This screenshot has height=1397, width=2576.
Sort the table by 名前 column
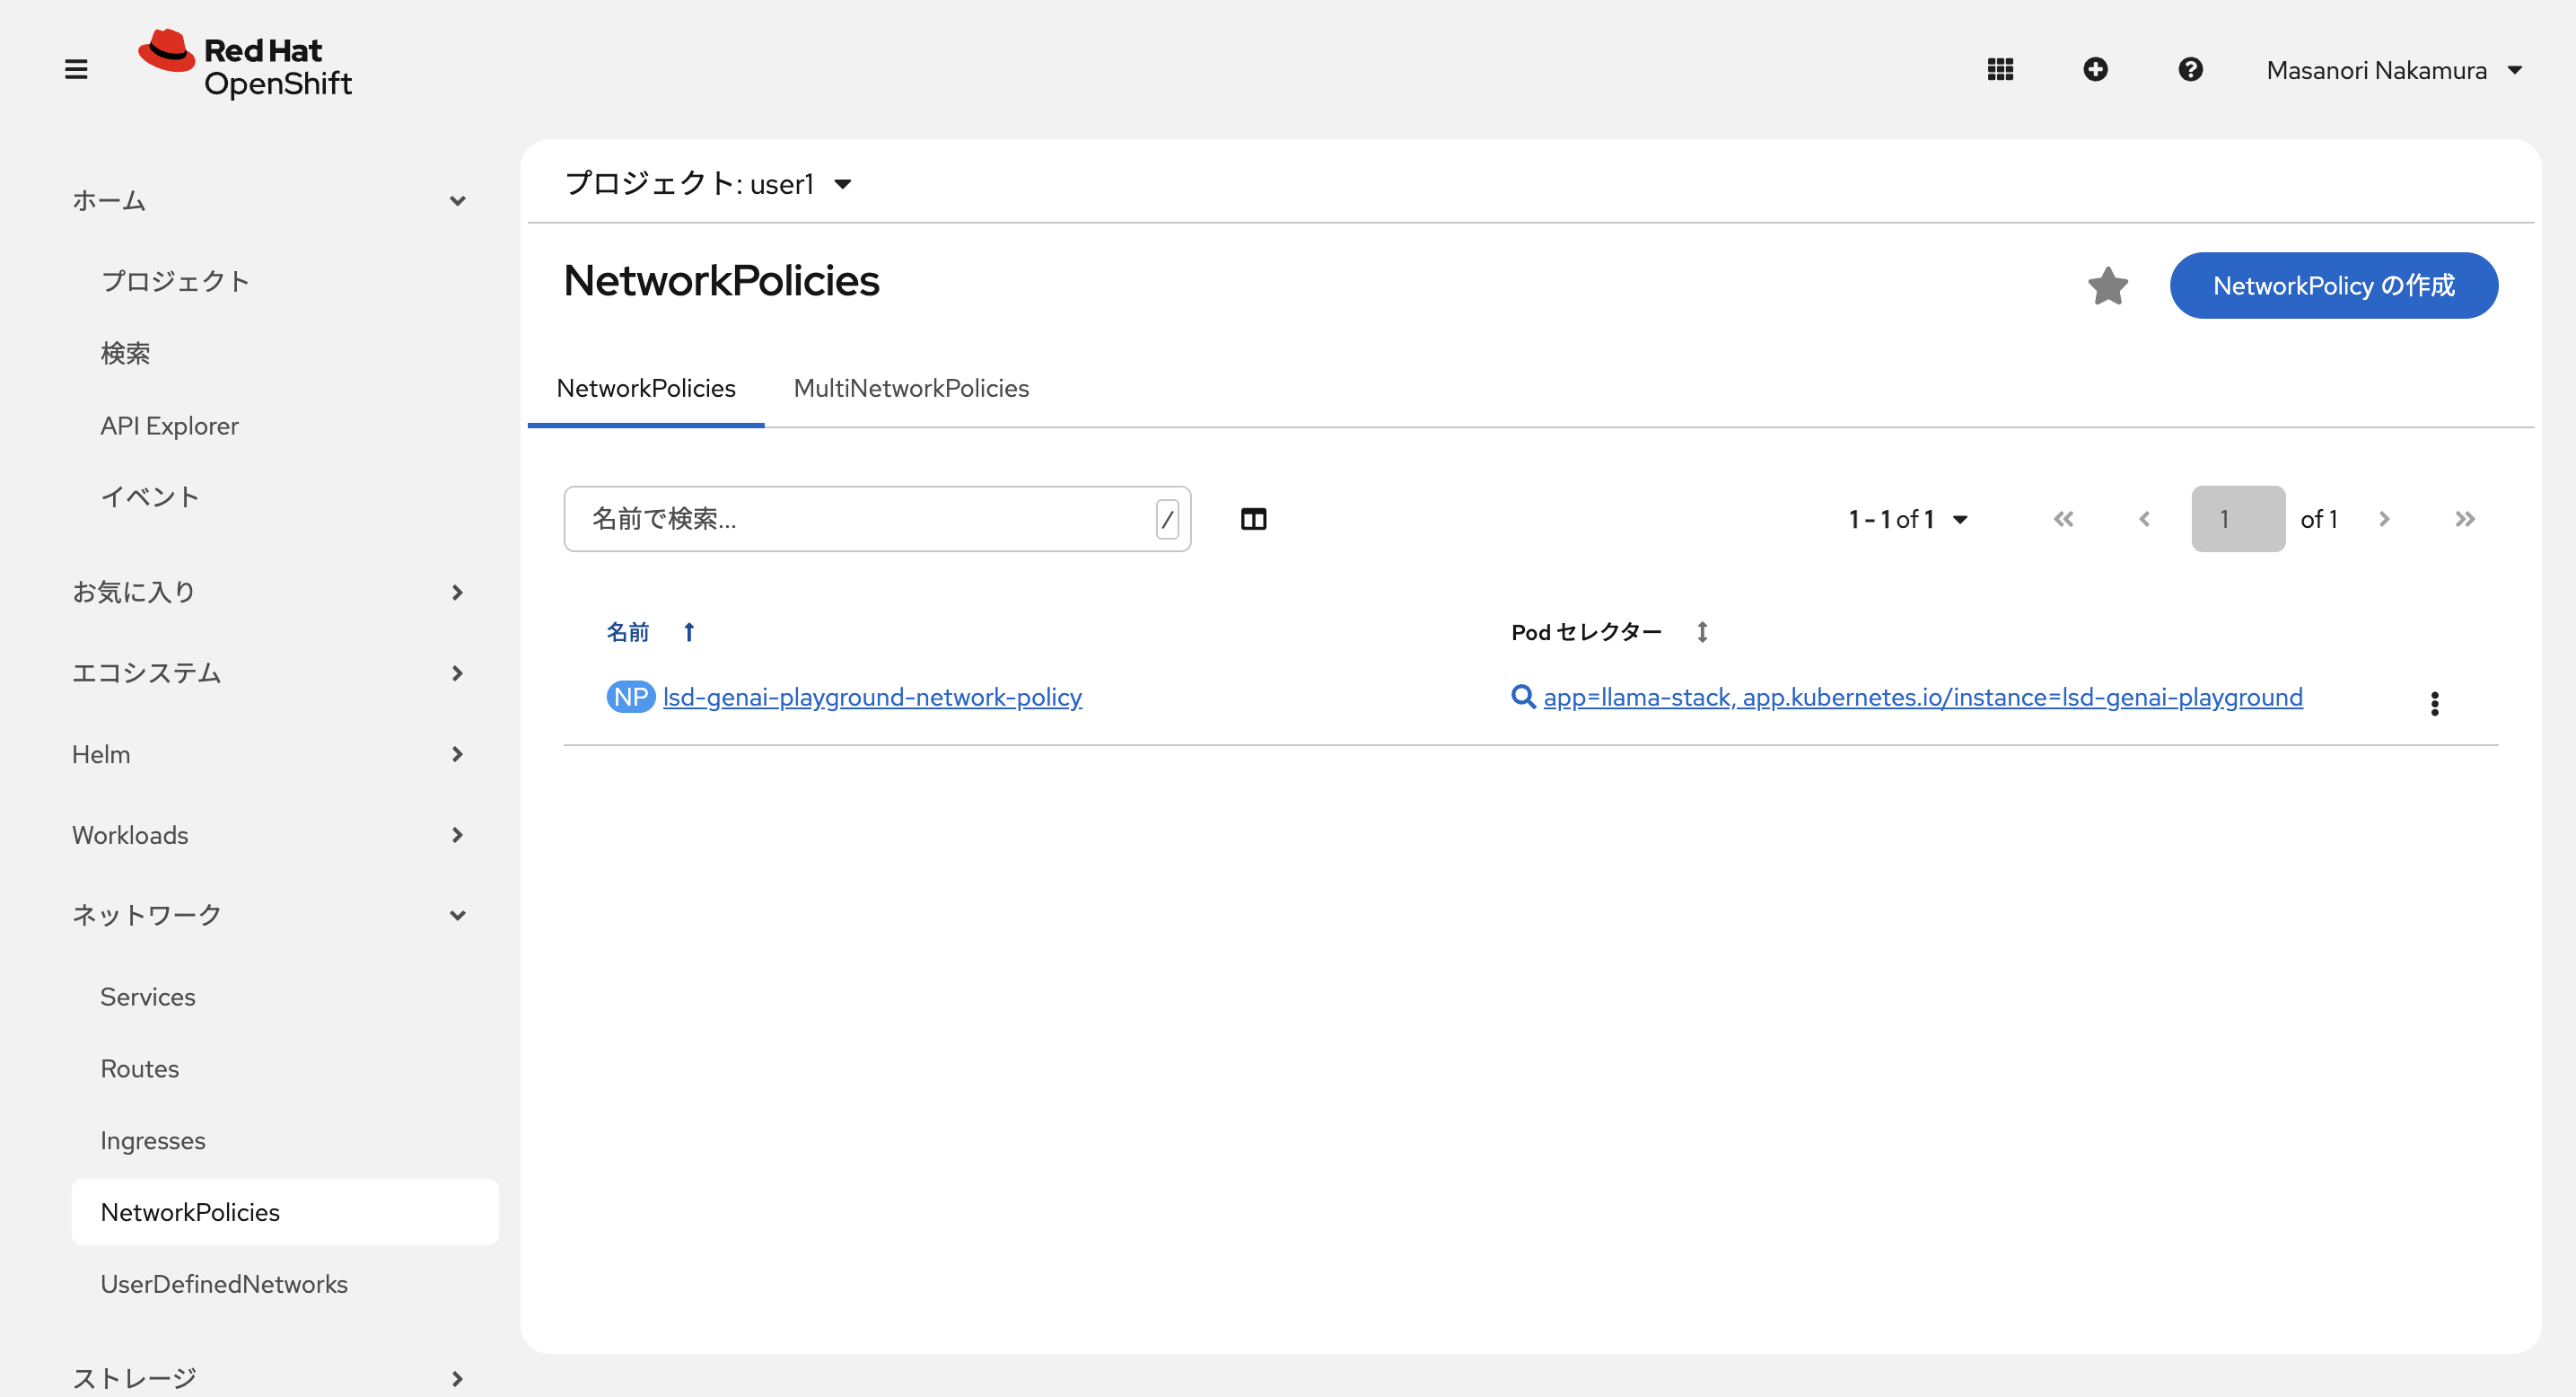point(629,632)
